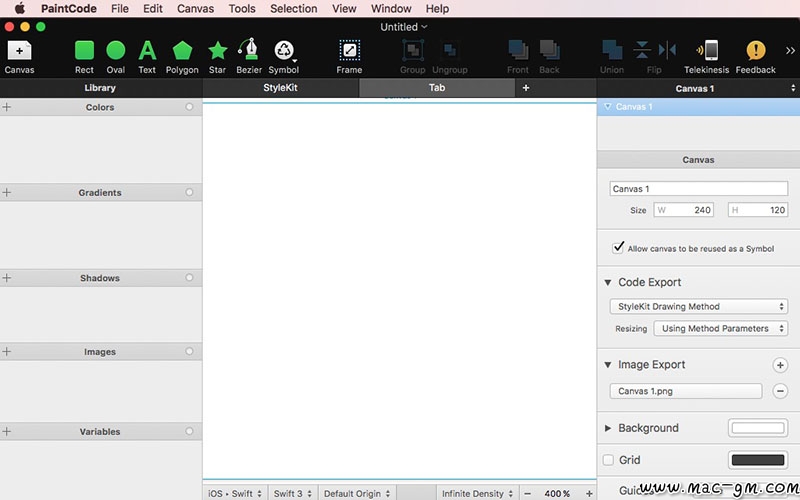800x500 pixels.
Task: Toggle the Colors section circle indicator
Action: tap(189, 107)
